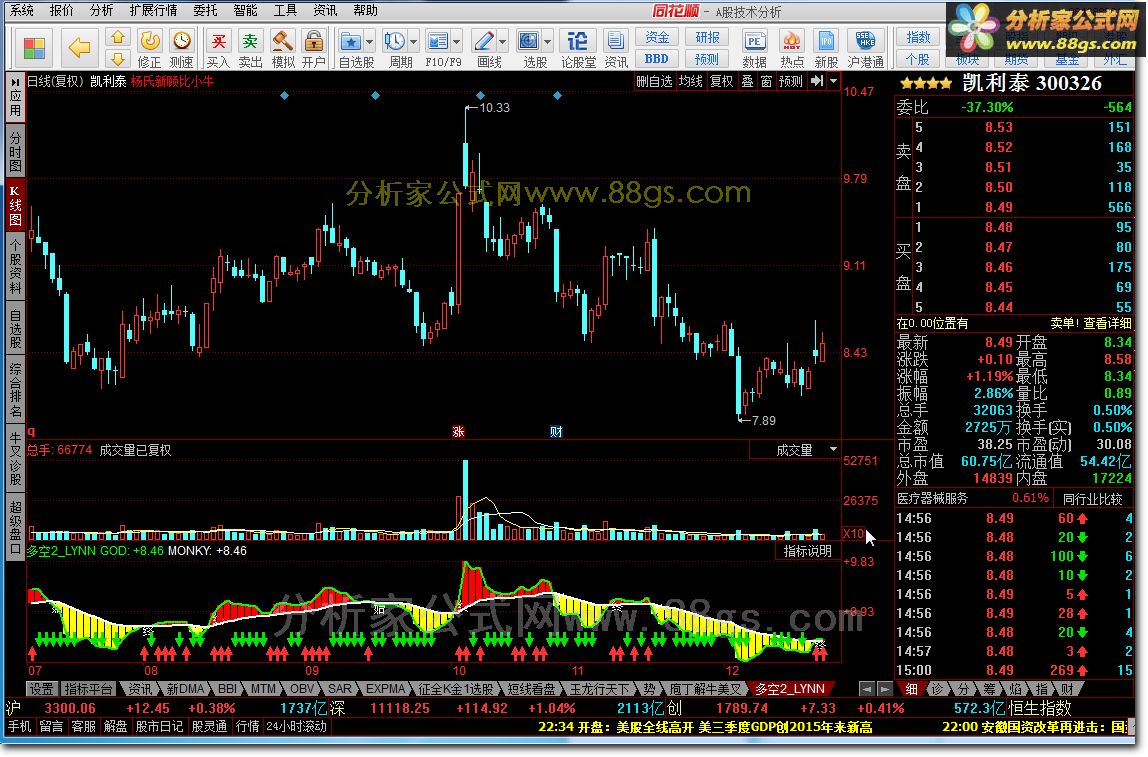Expand the 画线 dropdown arrow
The height and width of the screenshot is (757, 1148).
click(502, 42)
